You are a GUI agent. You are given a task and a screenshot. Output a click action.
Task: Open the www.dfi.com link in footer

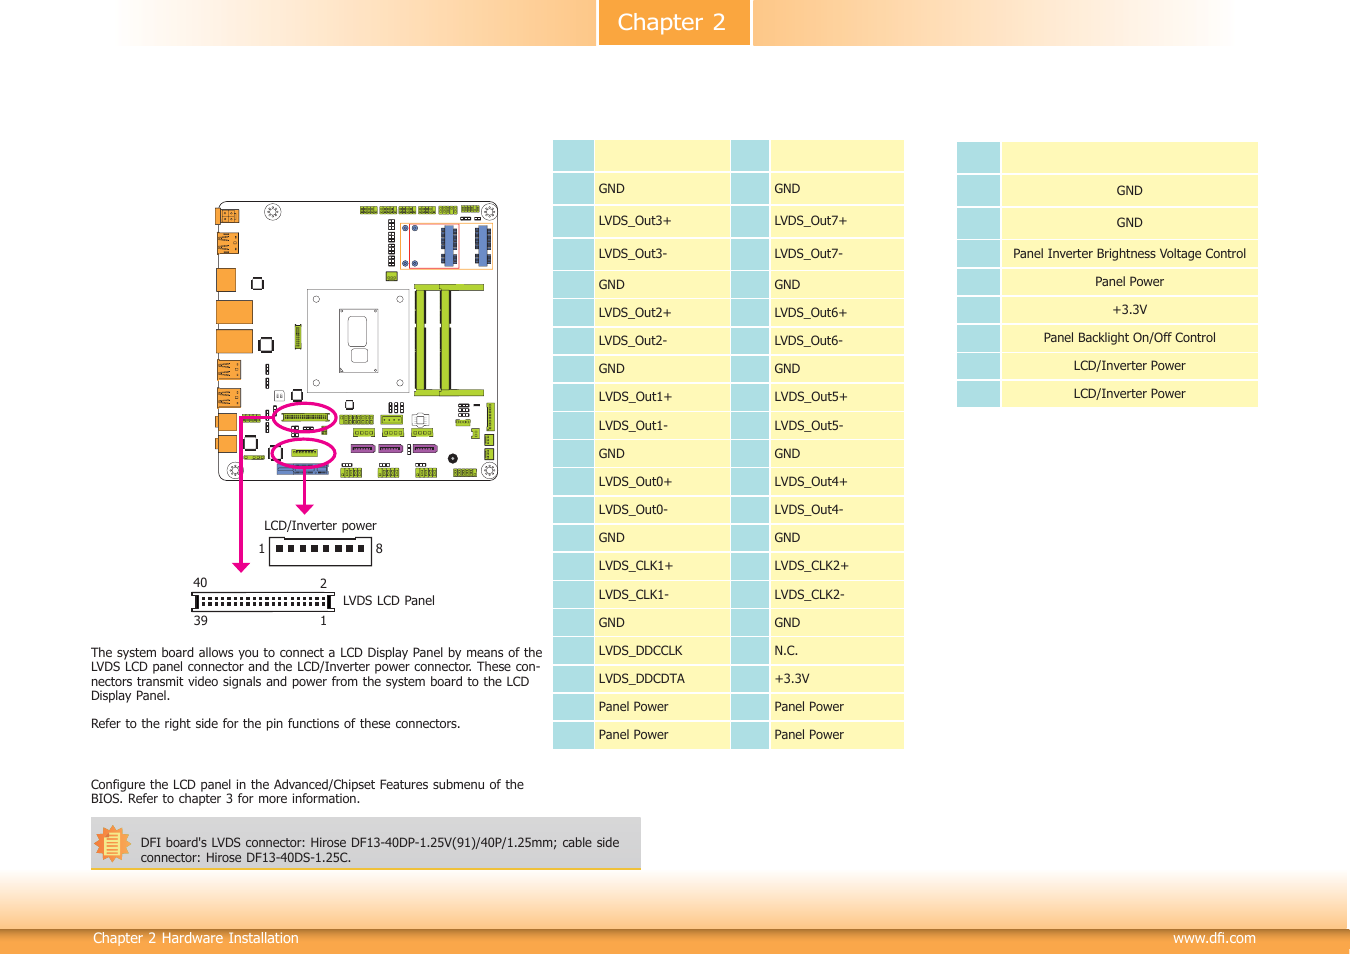[x=1214, y=938]
